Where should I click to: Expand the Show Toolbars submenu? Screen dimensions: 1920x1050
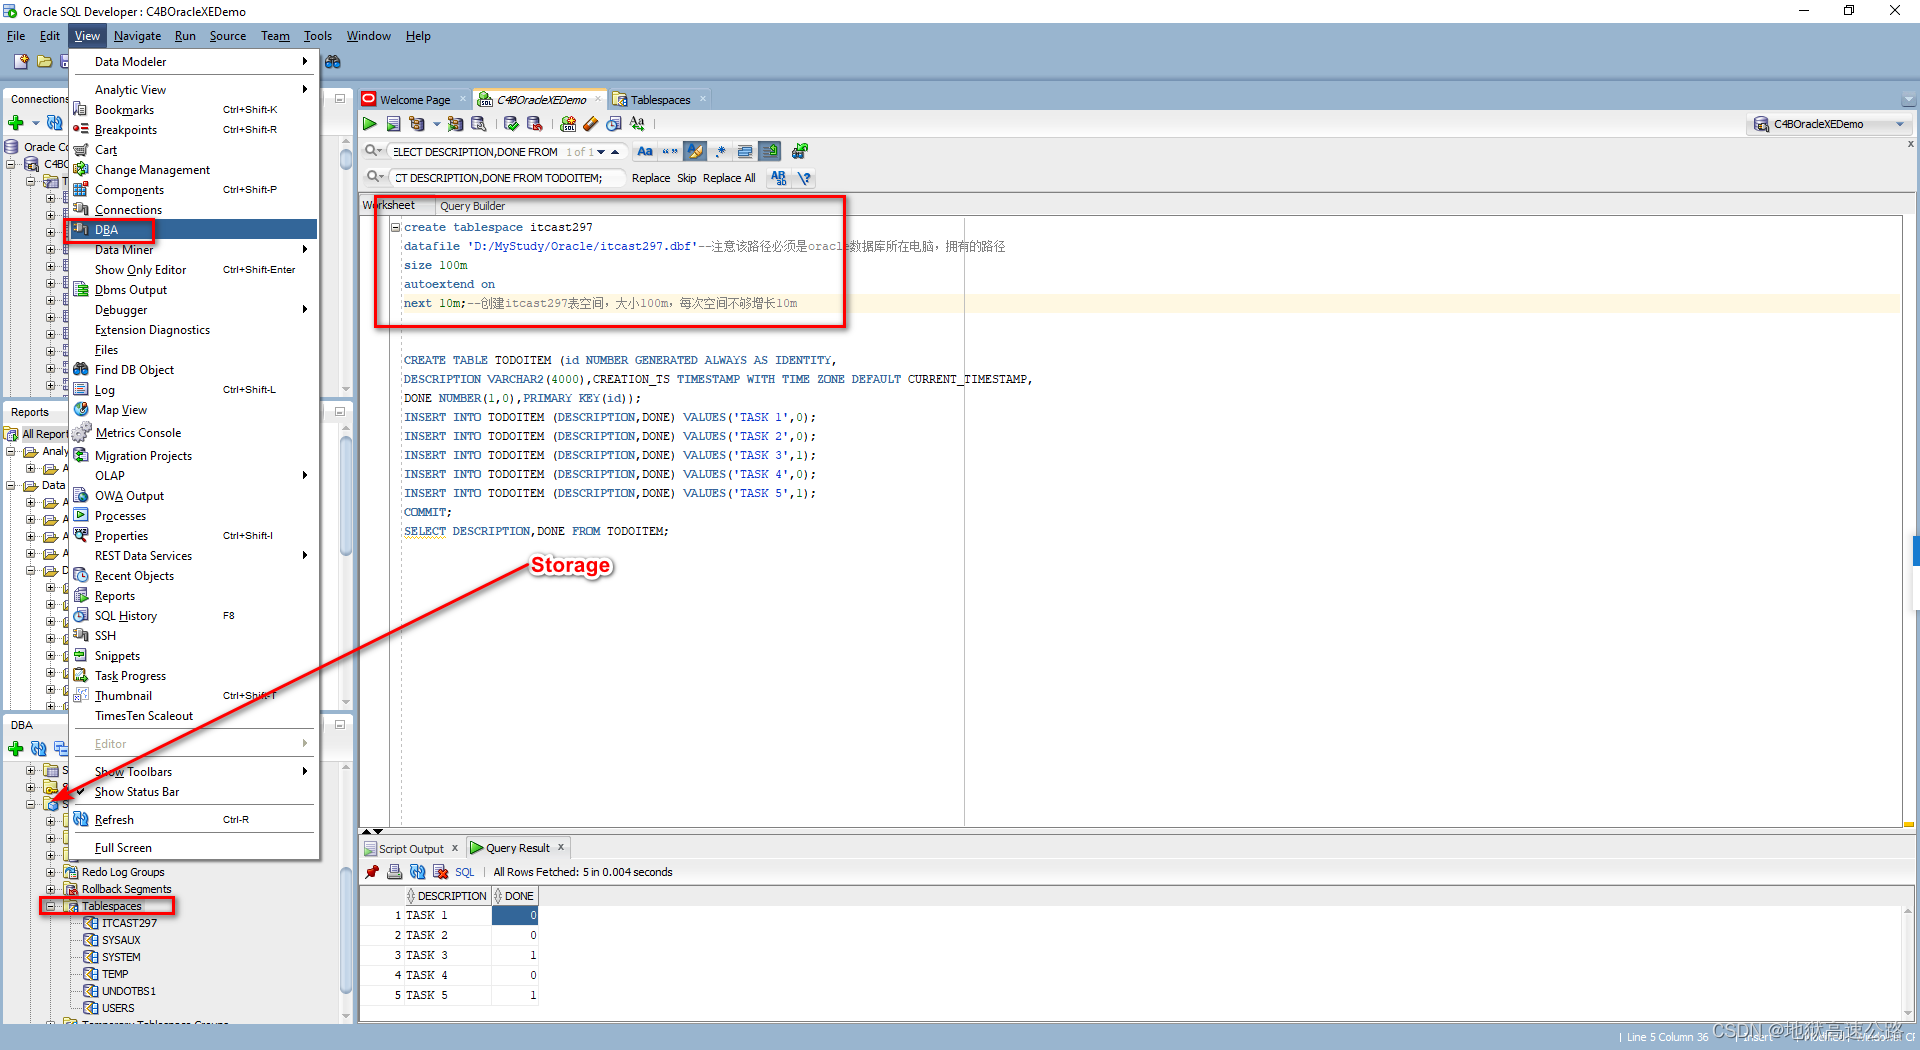[193, 772]
